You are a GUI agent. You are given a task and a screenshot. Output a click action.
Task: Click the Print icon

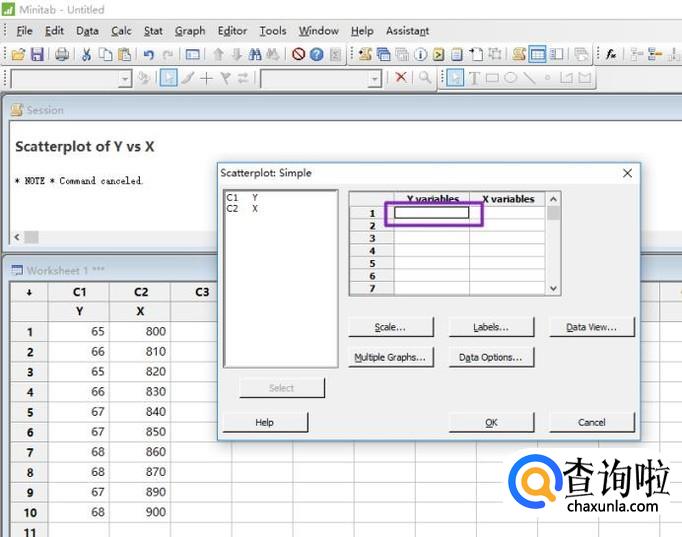tap(62, 54)
